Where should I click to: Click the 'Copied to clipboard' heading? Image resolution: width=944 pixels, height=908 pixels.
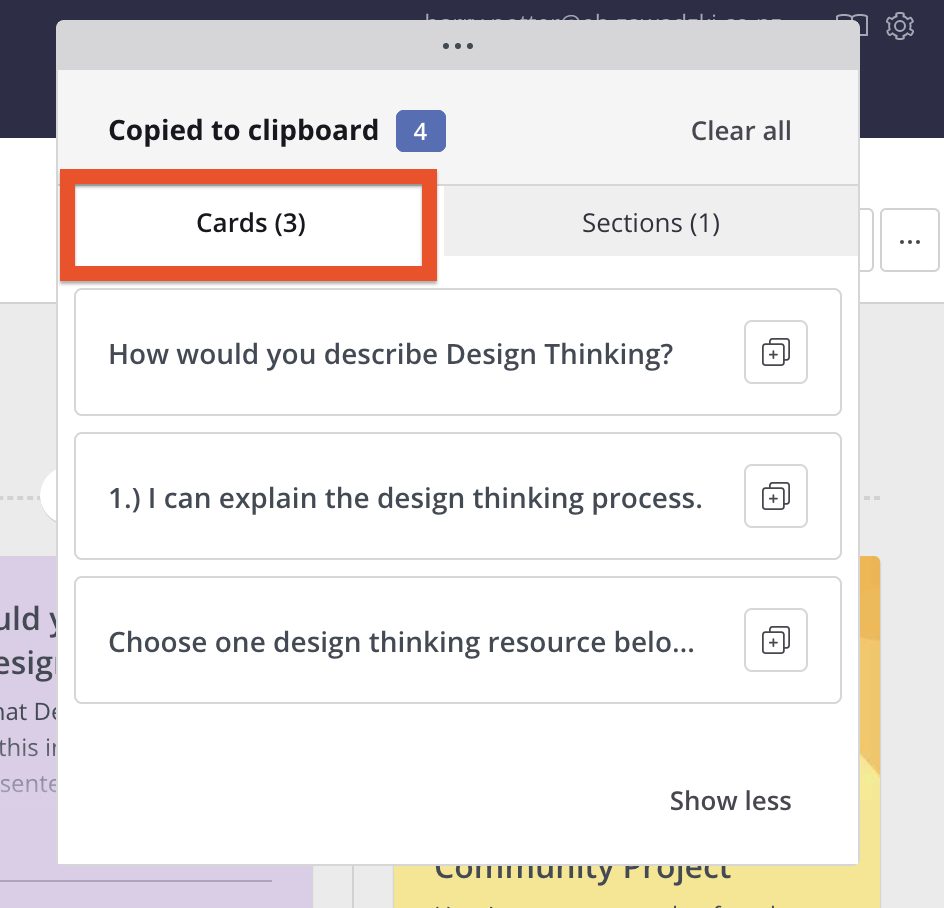[243, 131]
